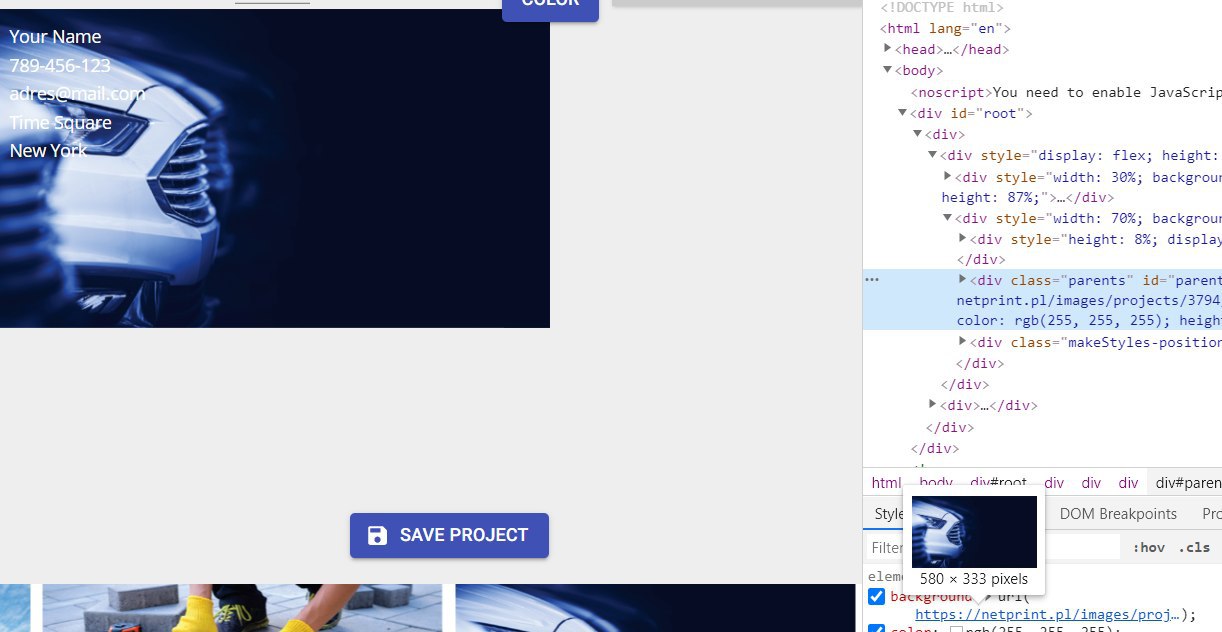
Task: Click the car image preview in the tooltip
Action: coord(974,532)
